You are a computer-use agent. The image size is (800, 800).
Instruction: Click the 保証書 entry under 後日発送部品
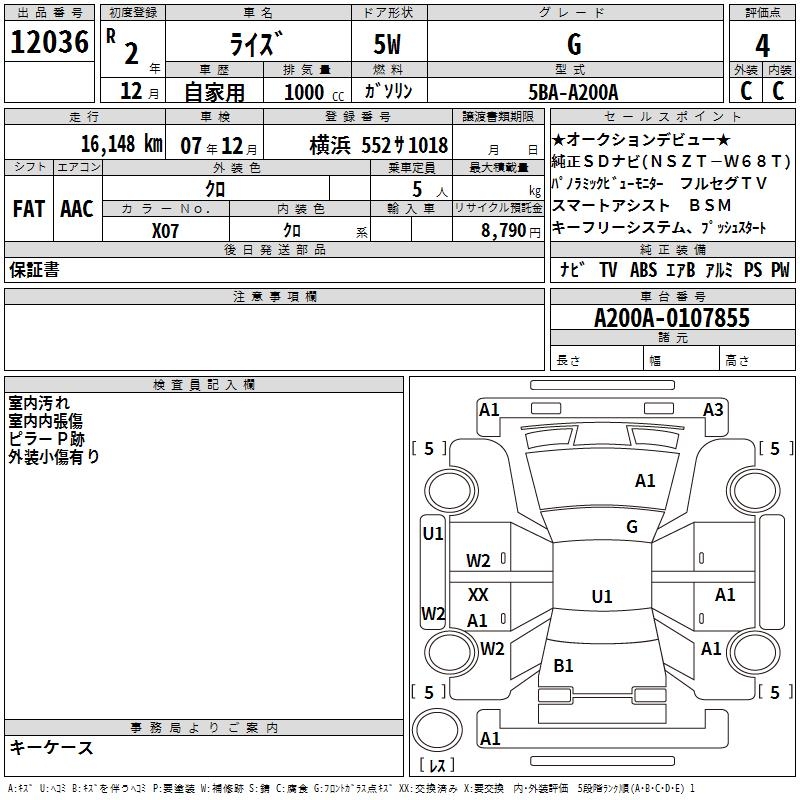[x=34, y=270]
